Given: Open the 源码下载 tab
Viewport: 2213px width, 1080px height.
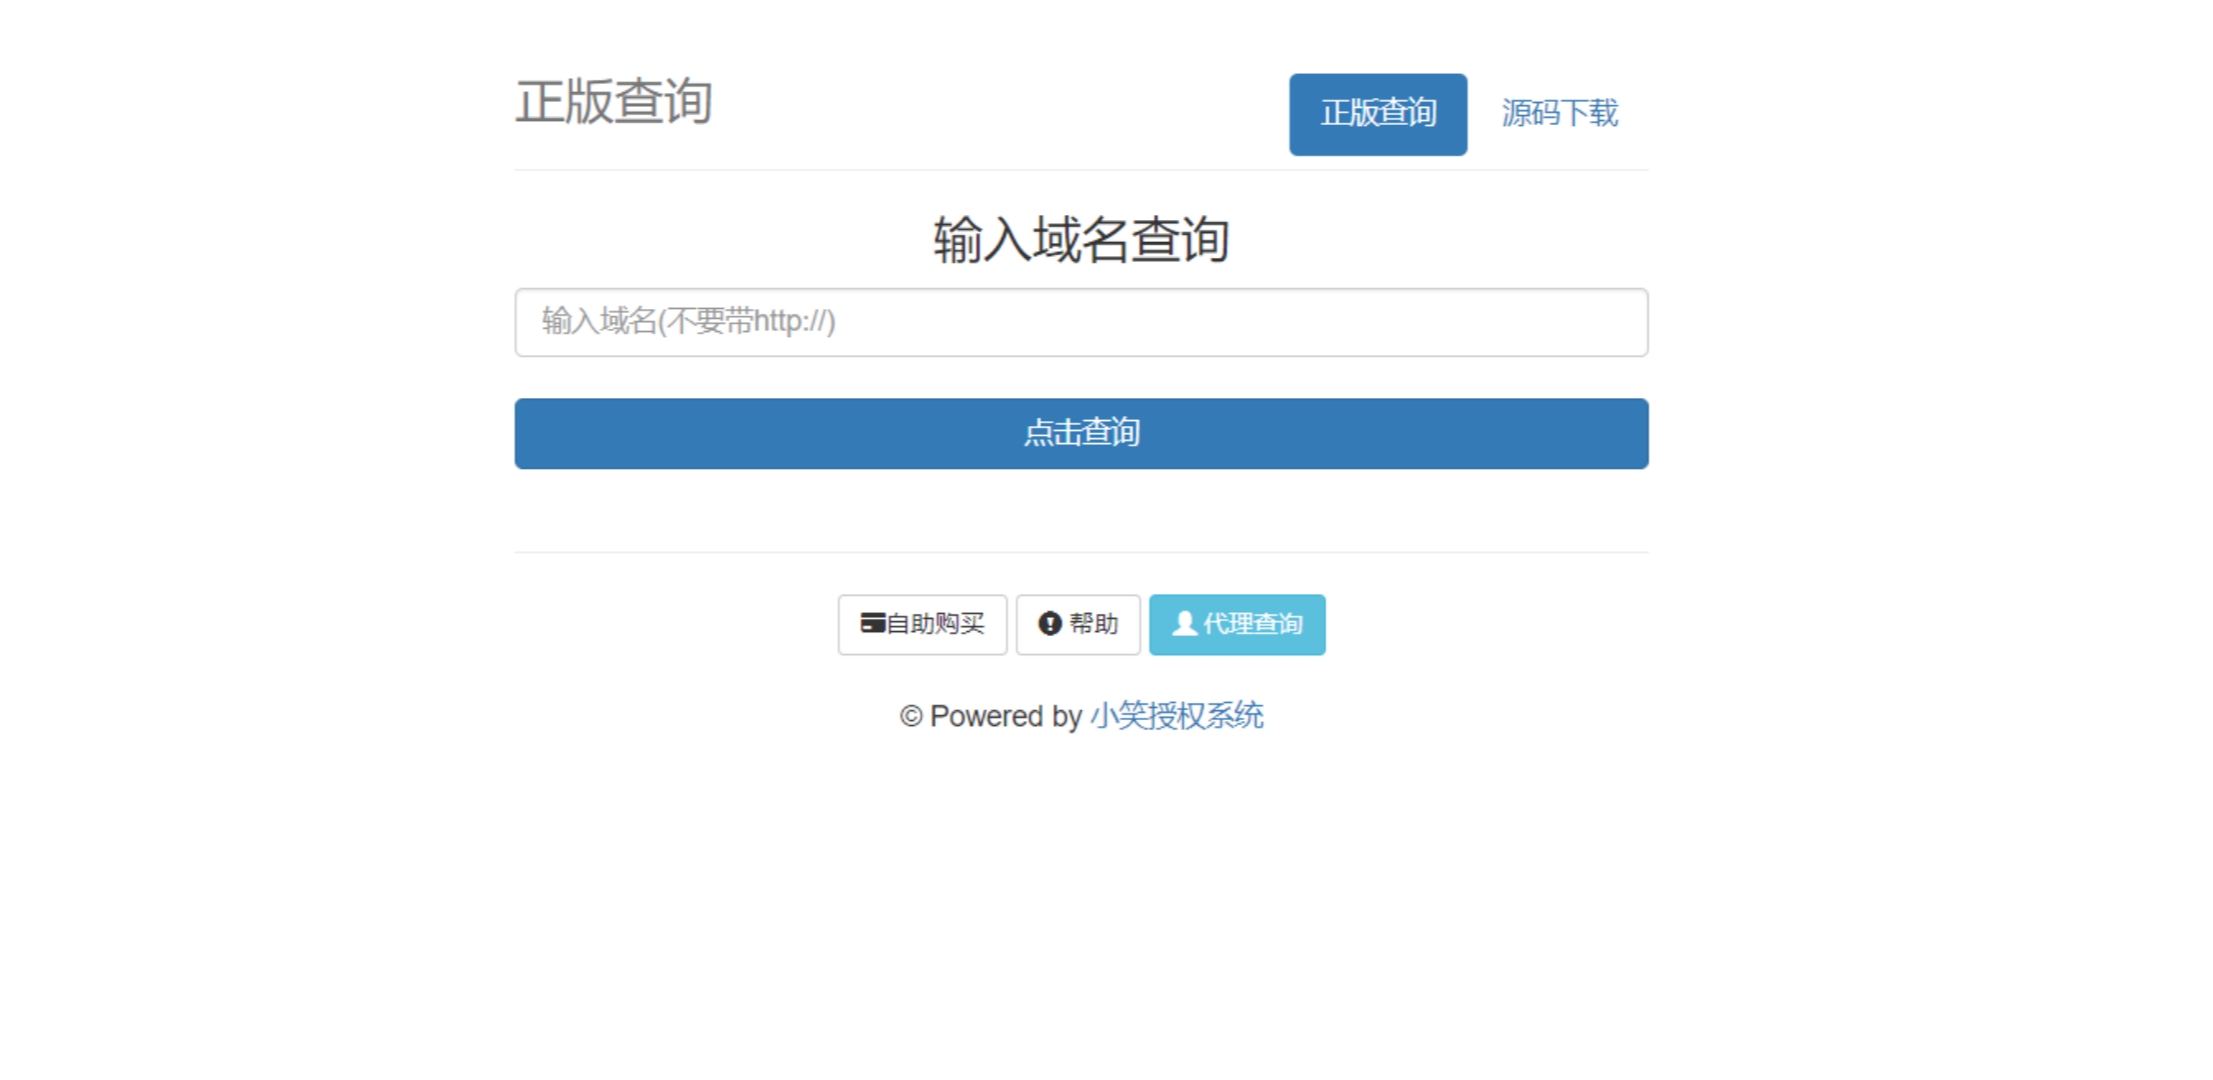Looking at the screenshot, I should (x=1560, y=113).
